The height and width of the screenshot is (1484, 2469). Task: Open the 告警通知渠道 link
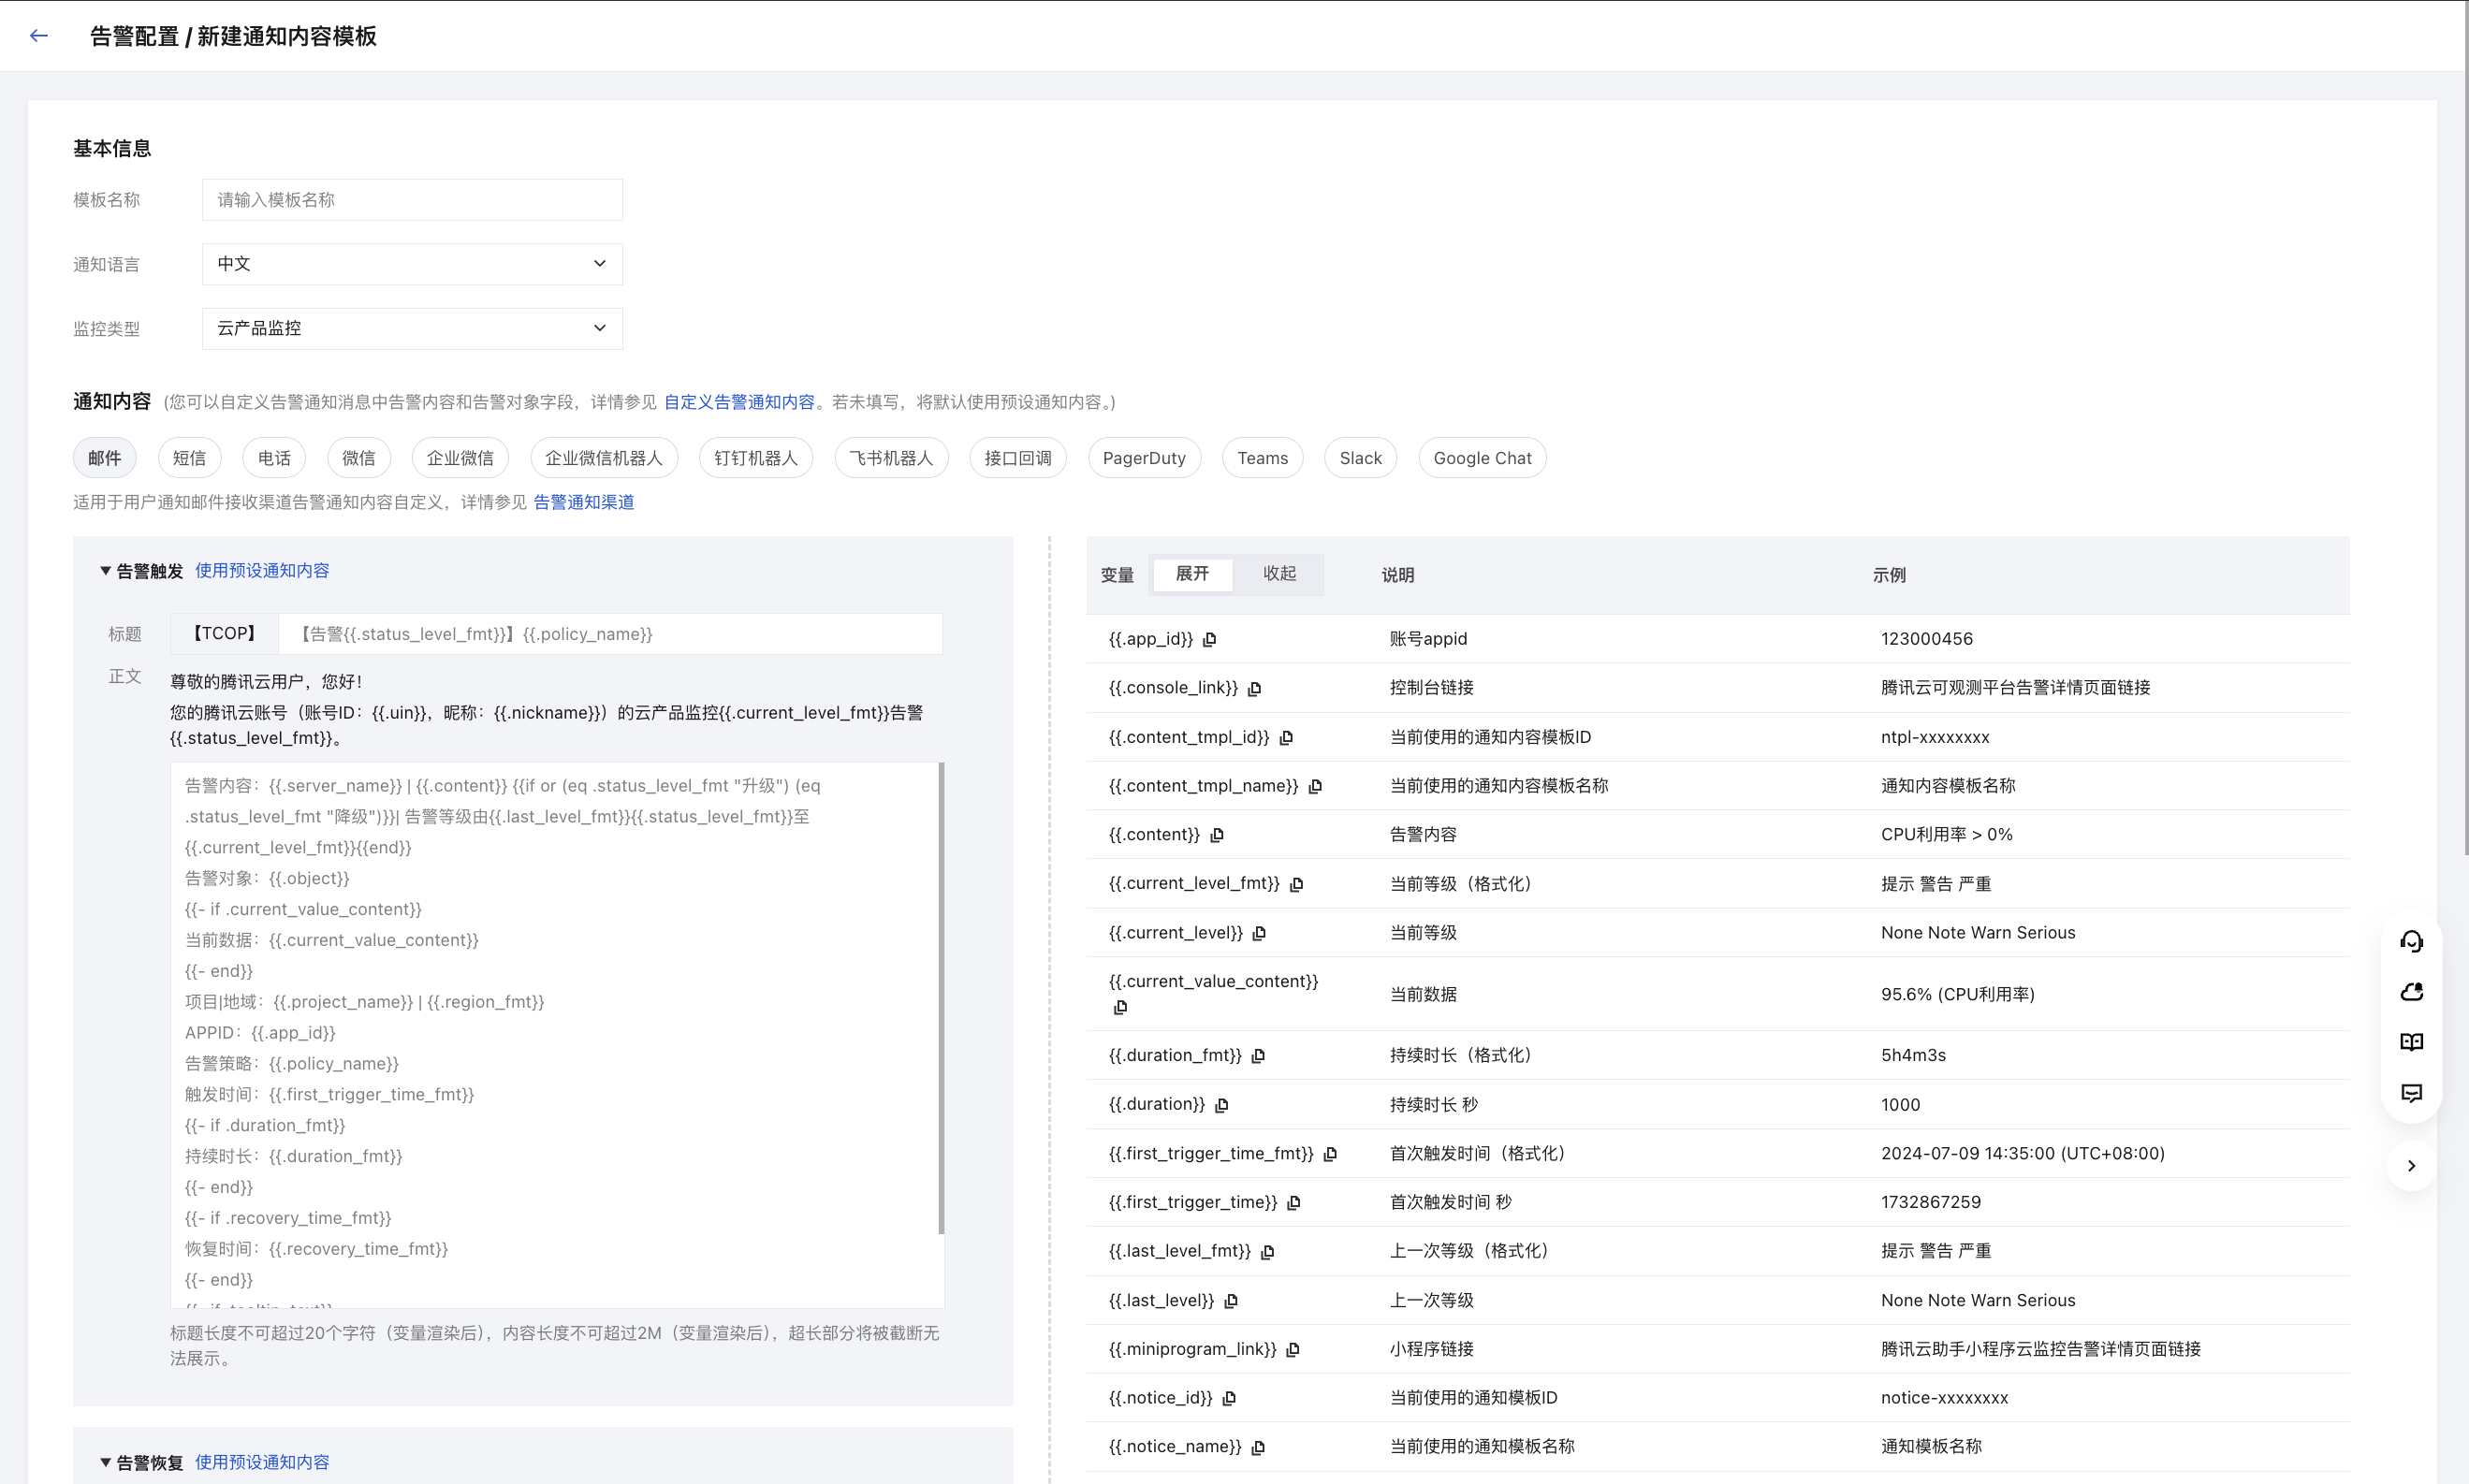click(x=584, y=502)
